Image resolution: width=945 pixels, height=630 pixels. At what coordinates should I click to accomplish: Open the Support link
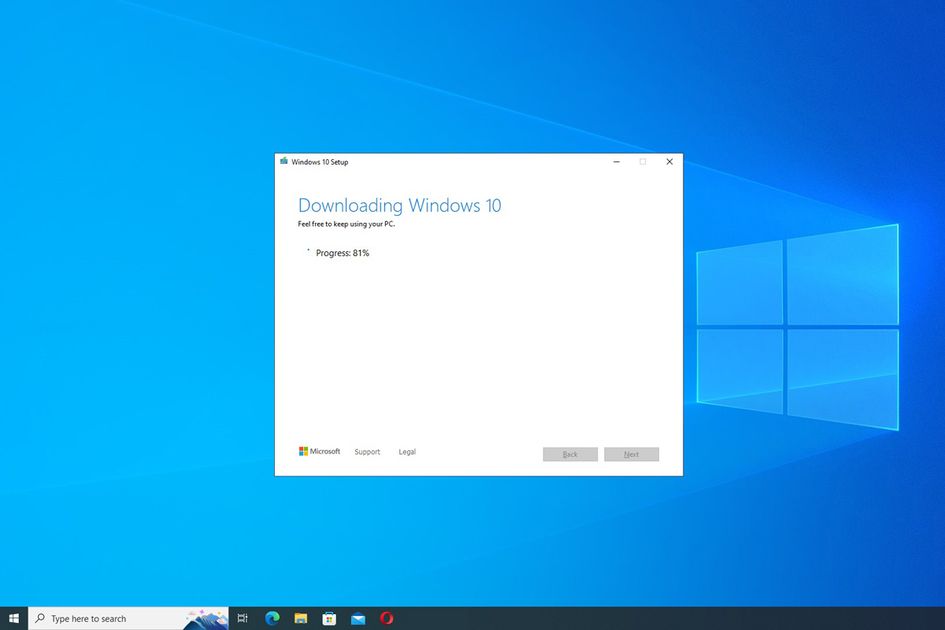point(367,452)
